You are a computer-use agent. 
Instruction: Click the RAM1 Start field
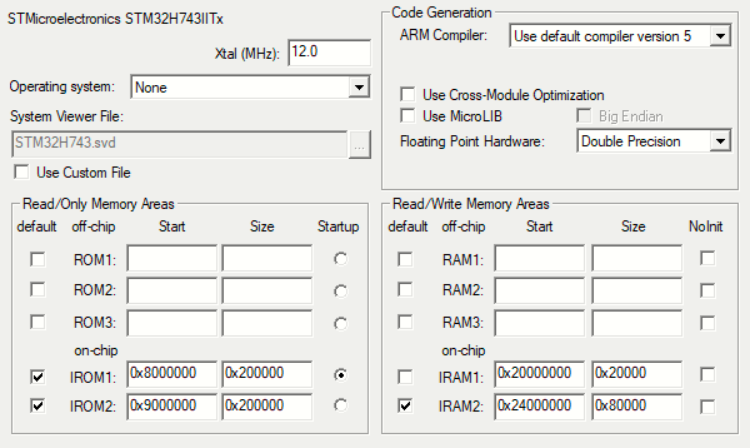540,259
